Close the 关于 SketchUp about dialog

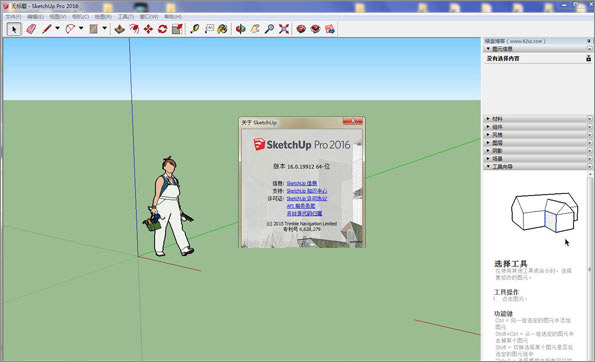353,121
